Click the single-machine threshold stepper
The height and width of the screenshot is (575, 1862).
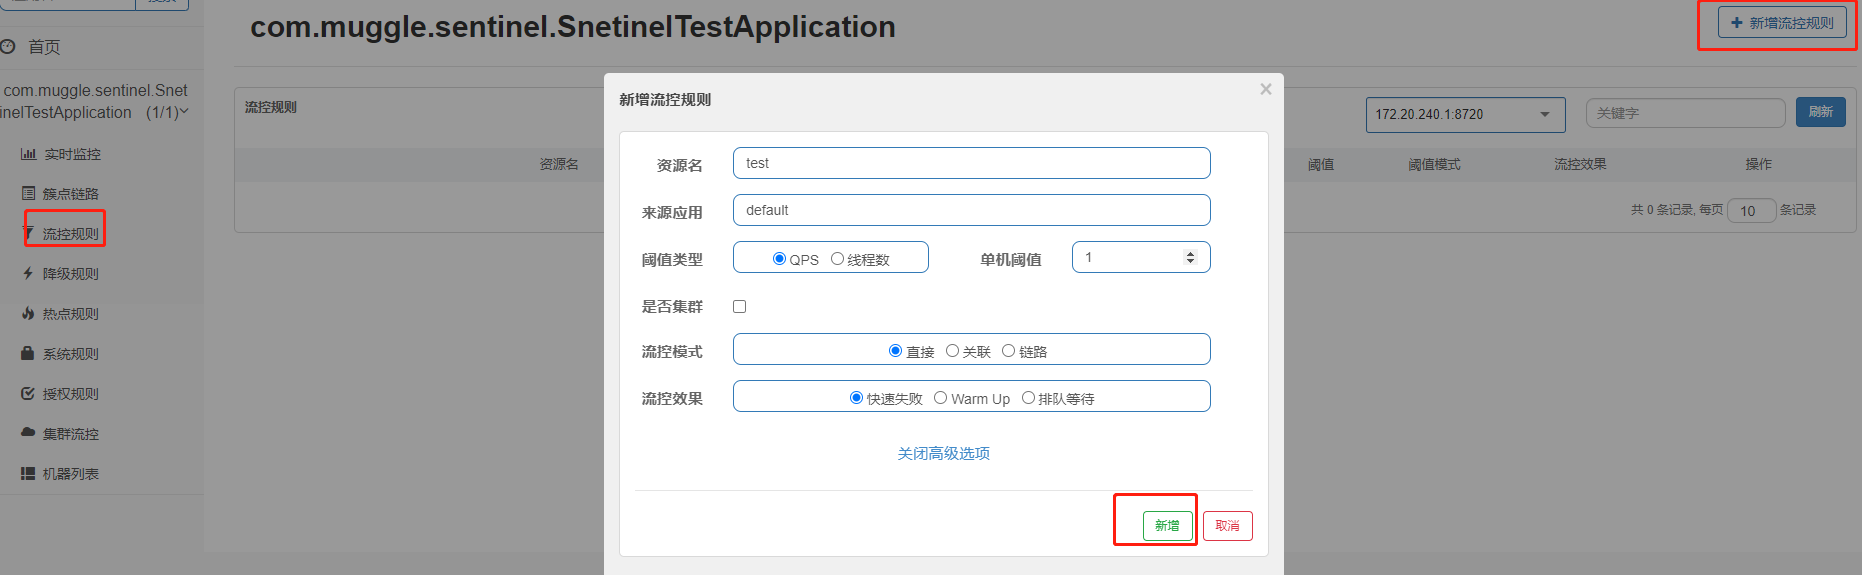[1190, 257]
